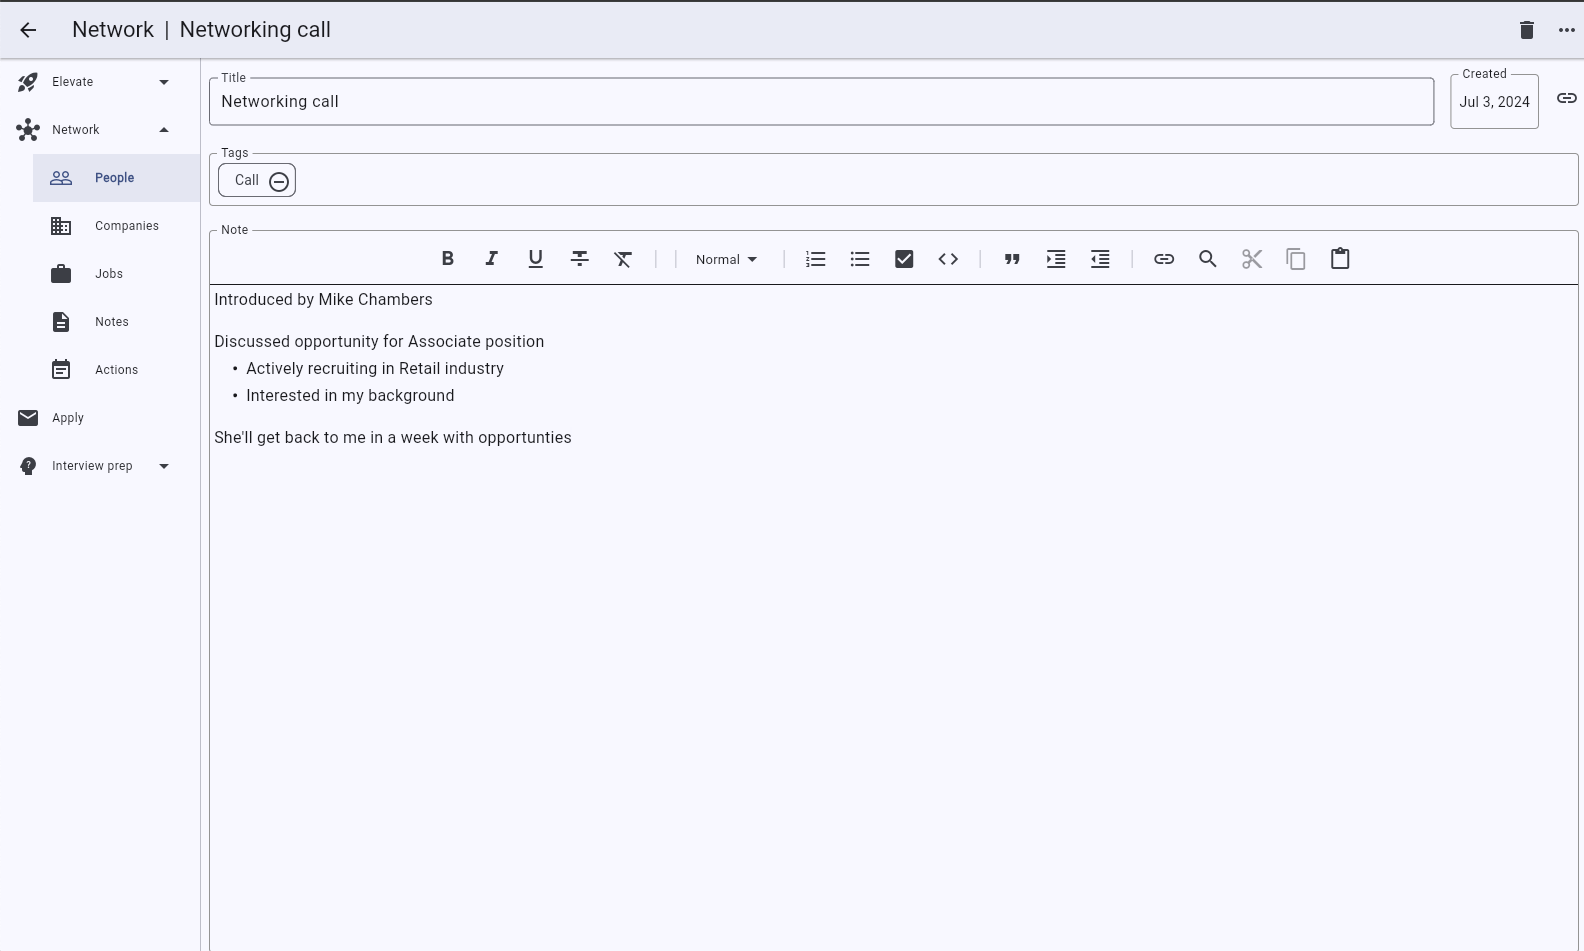Toggle checklist formatting

pos(904,259)
